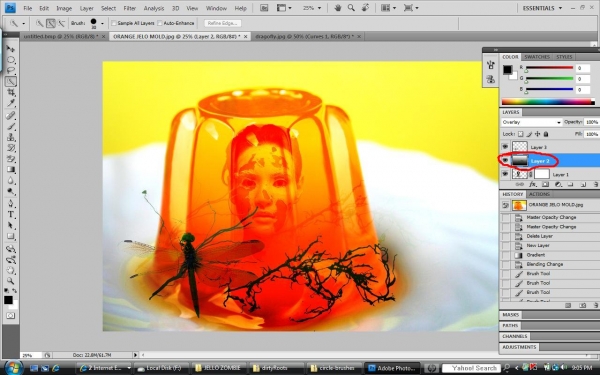Expand the Masks panel

click(511, 315)
